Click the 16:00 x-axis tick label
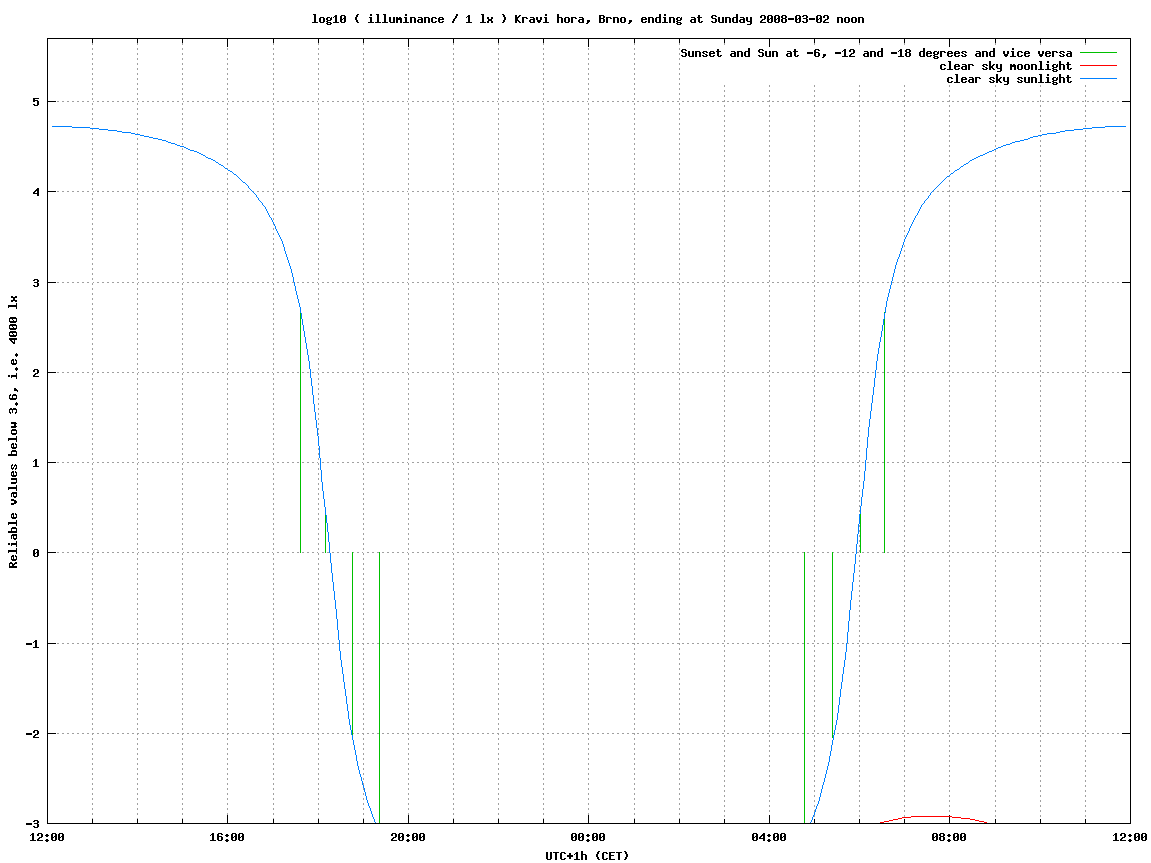Image resolution: width=1151 pixels, height=863 pixels. click(228, 837)
